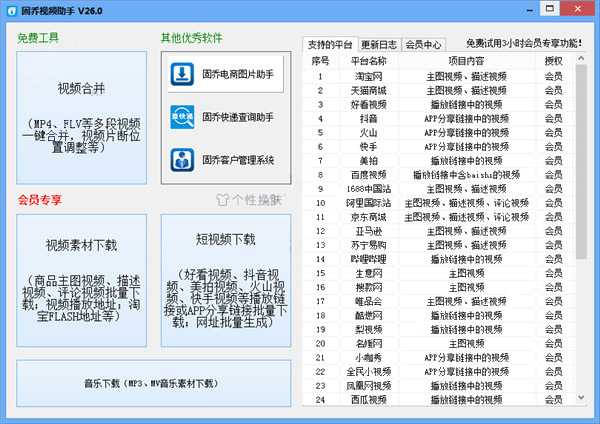Image resolution: width=600 pixels, height=424 pixels.
Task: Select the 京东商城 row
Action: pos(439,217)
